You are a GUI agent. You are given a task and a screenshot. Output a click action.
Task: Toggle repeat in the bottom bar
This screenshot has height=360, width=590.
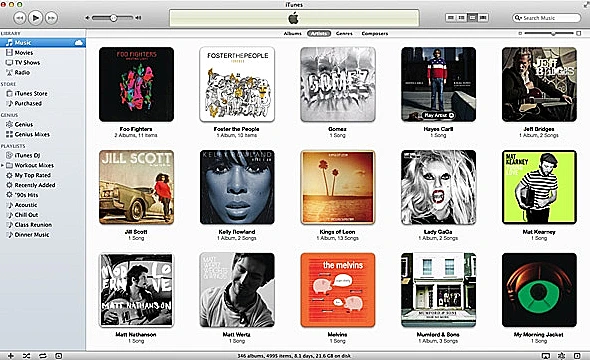coord(43,355)
